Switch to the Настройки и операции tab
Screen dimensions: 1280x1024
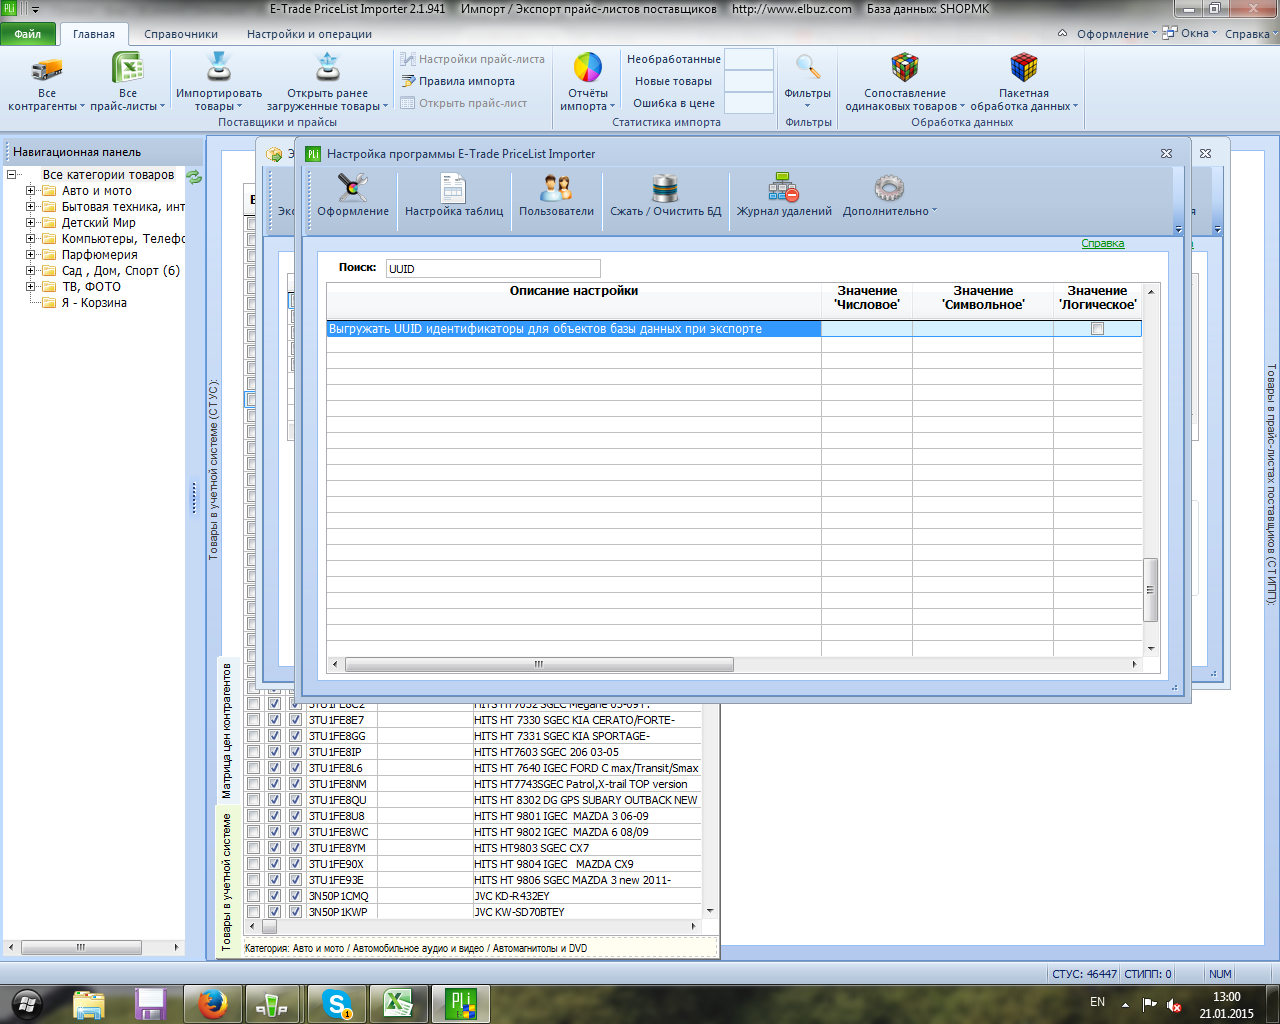309,34
